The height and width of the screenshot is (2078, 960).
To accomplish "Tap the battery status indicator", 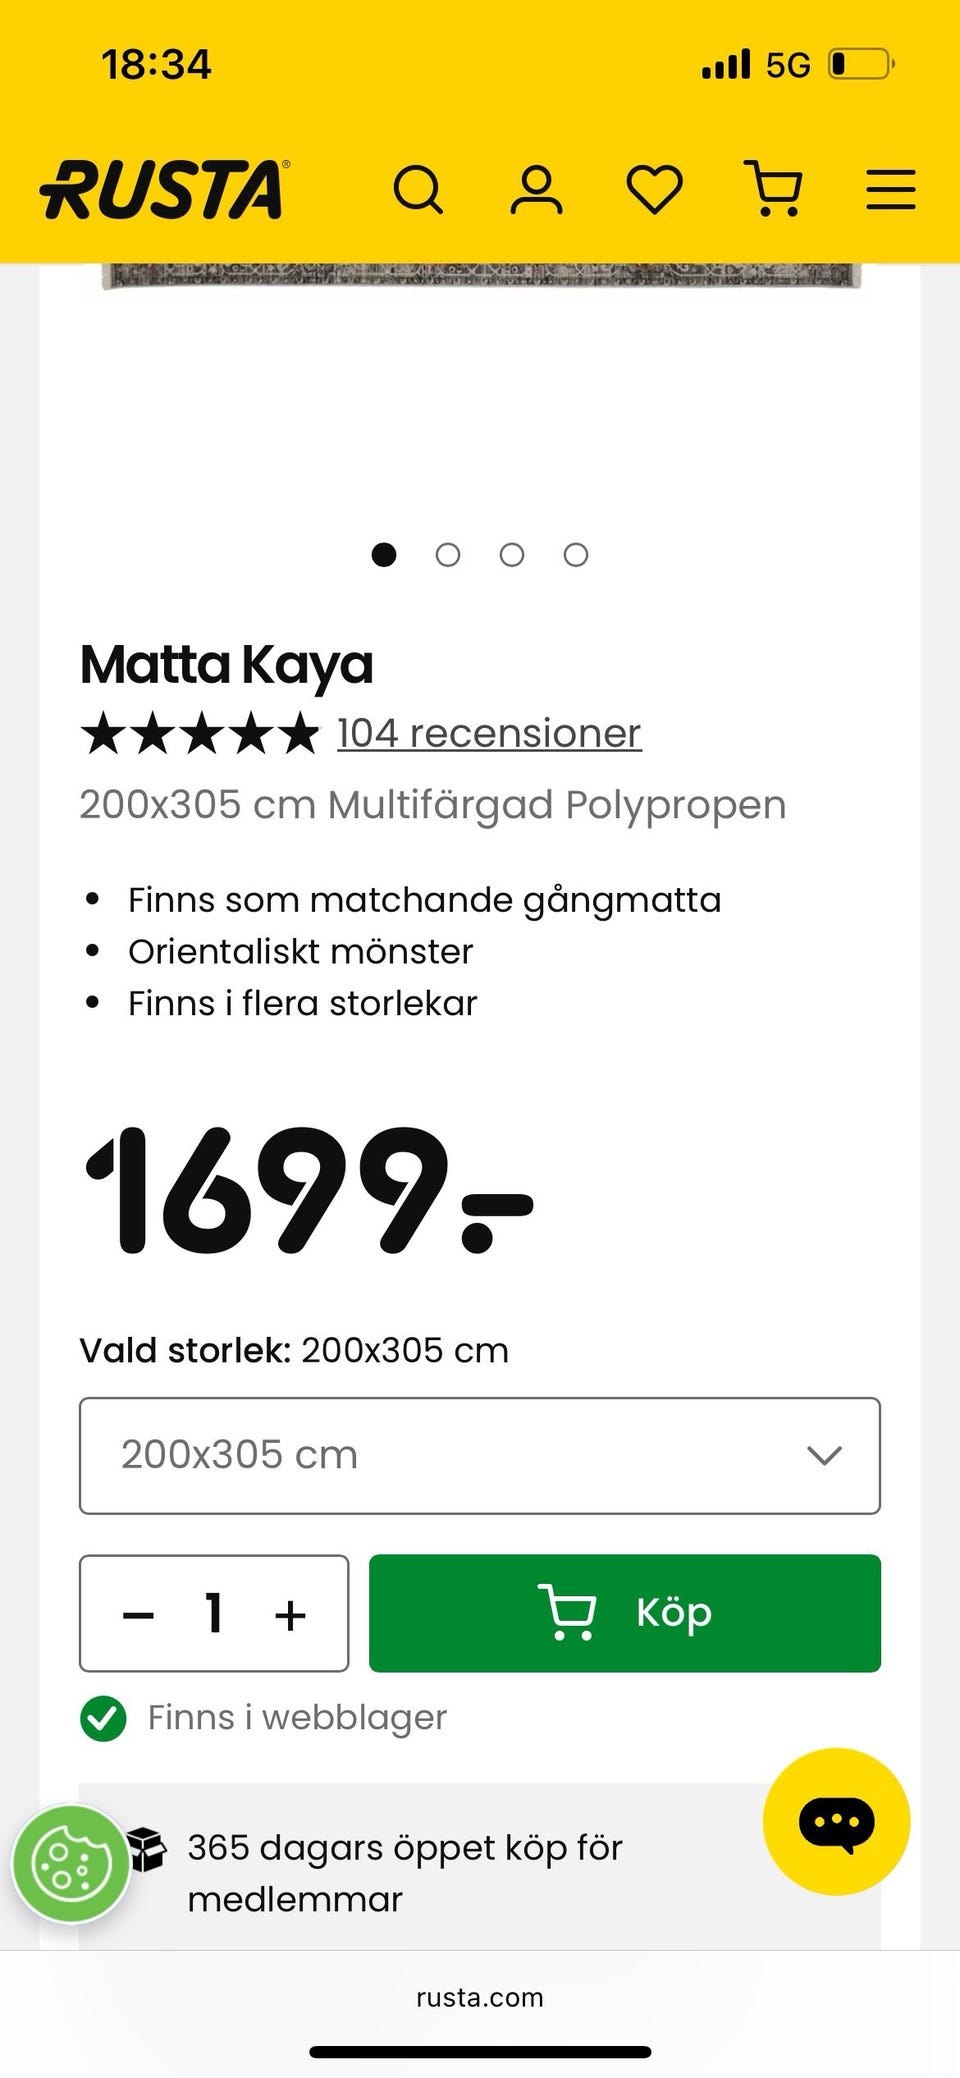I will tap(860, 65).
